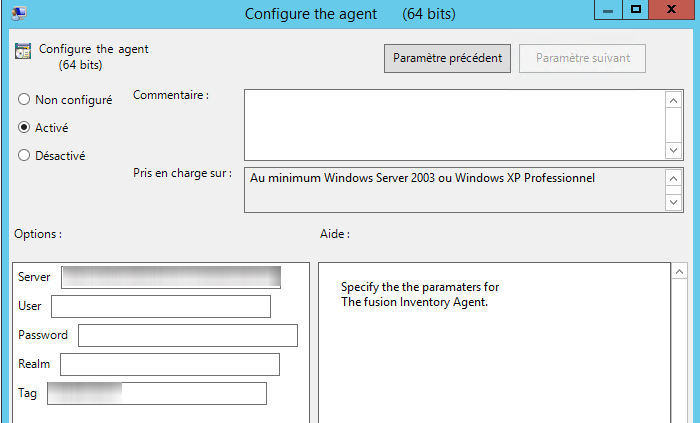
Task: Click the 'Commentaire :' label
Action: (x=171, y=95)
